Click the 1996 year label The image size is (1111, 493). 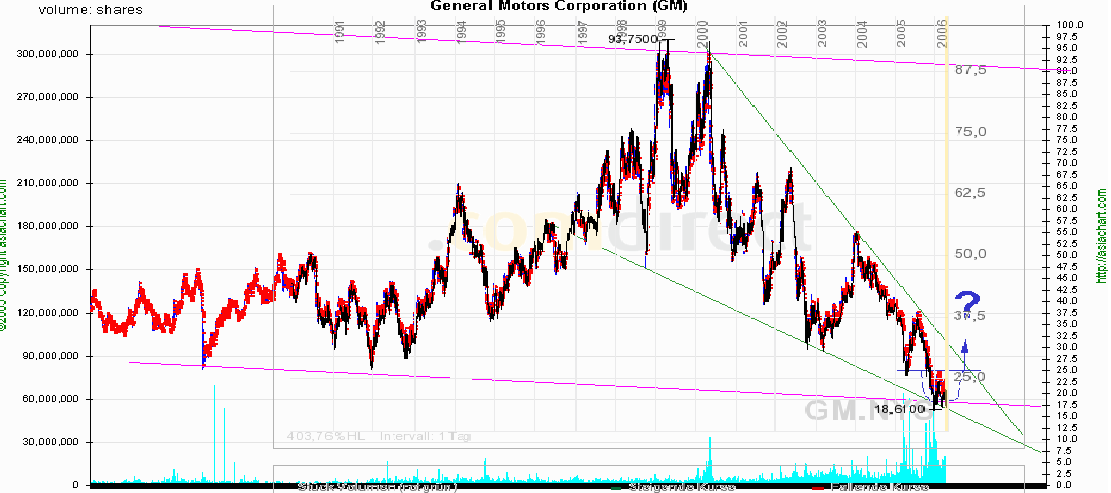click(541, 31)
